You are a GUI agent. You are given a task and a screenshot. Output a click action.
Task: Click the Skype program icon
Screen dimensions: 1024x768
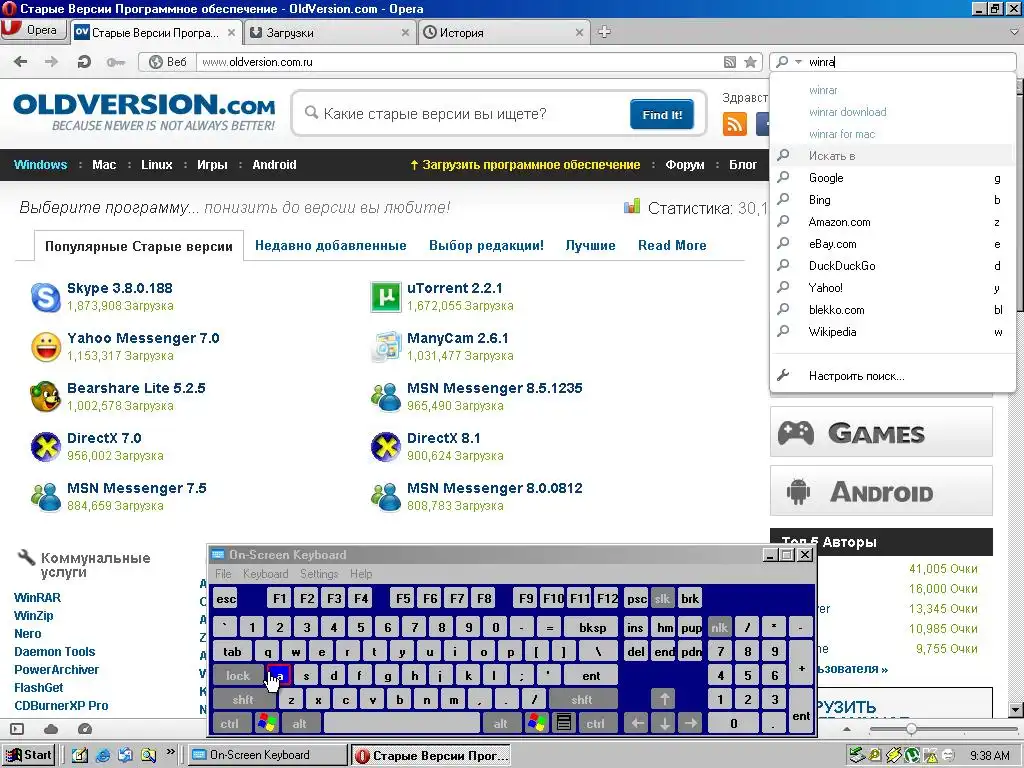(46, 297)
